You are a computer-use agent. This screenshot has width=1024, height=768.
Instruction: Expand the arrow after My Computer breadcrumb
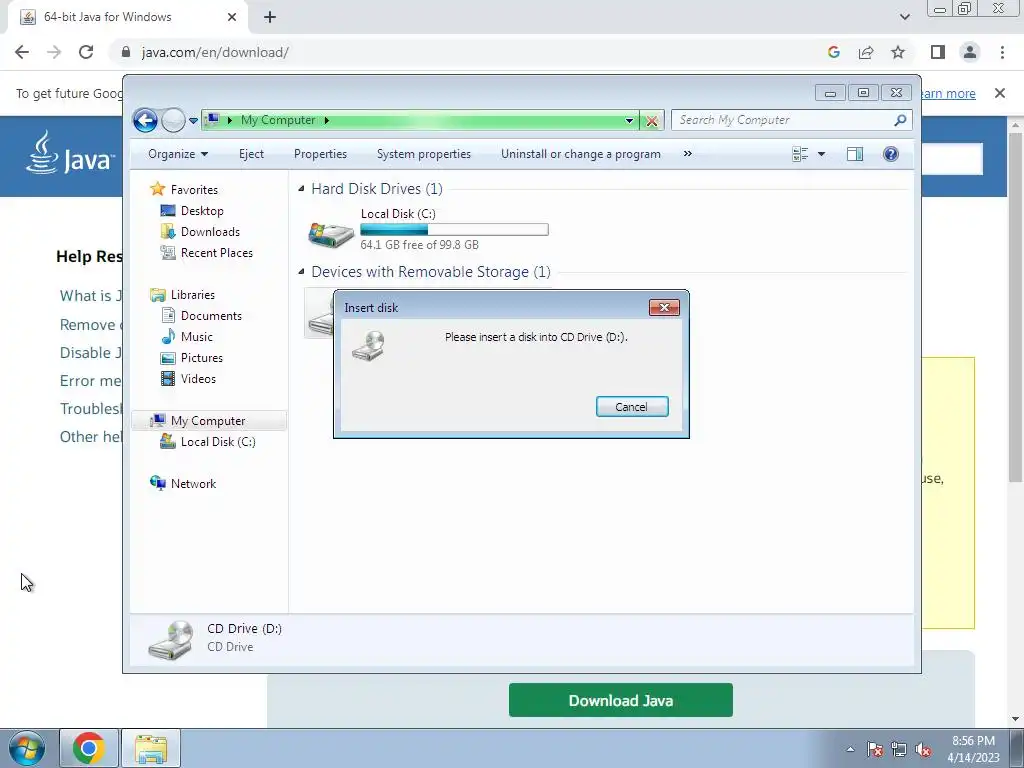[x=327, y=120]
